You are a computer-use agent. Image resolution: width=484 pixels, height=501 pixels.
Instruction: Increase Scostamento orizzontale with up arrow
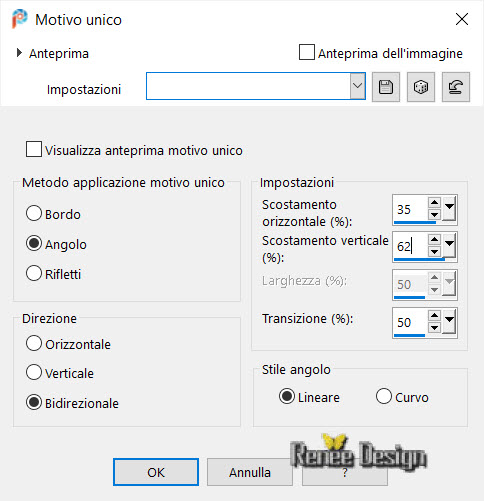(434, 203)
